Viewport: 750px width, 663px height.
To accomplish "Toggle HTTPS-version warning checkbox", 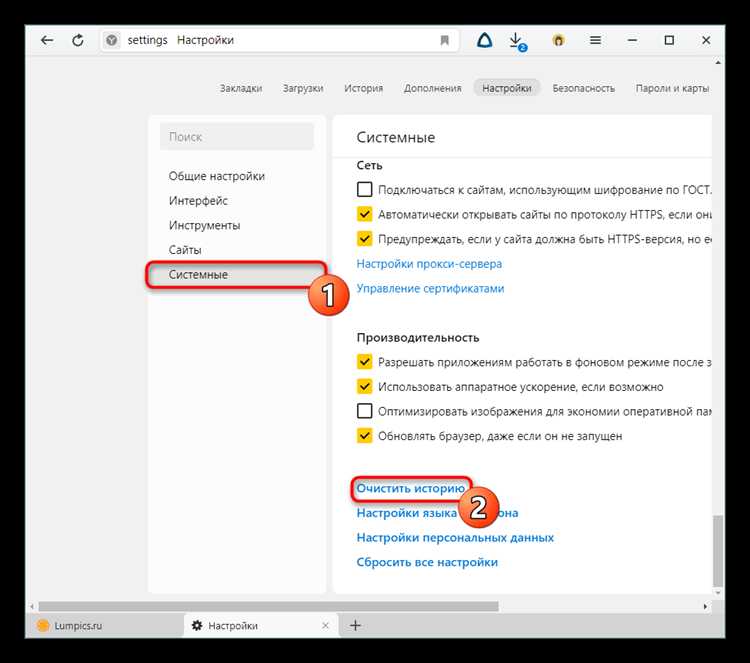I will coord(364,238).
